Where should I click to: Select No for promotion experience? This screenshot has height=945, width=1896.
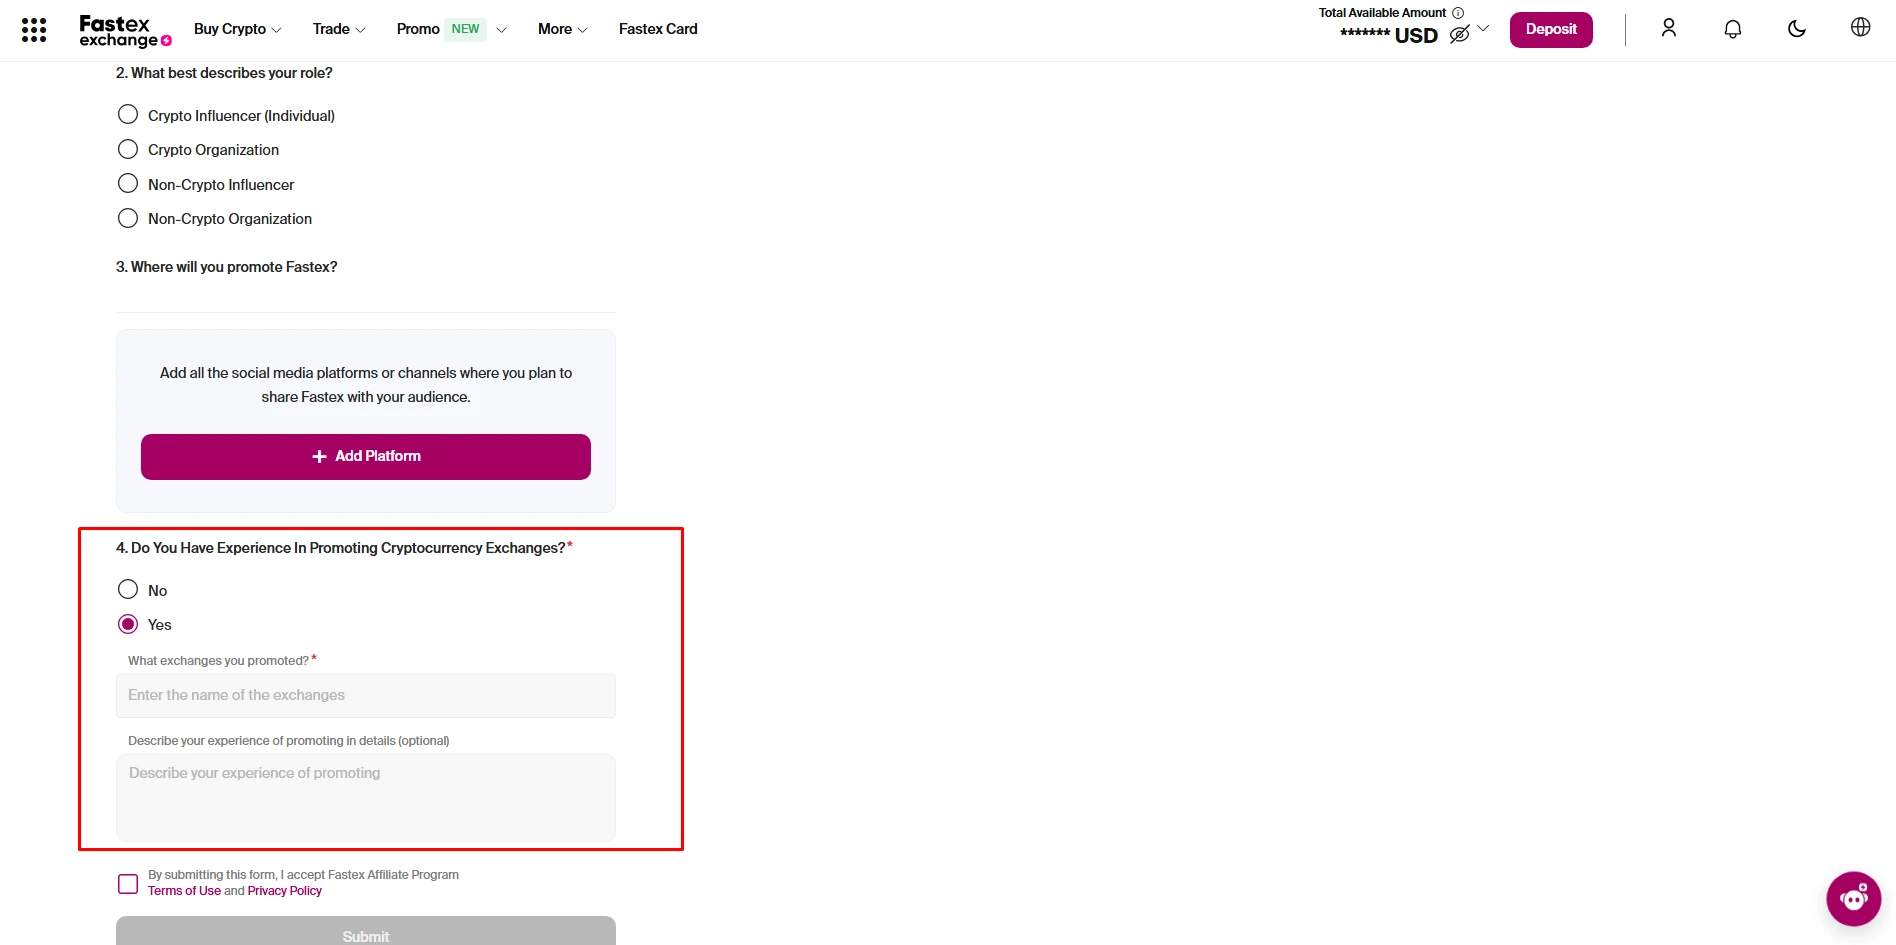click(128, 590)
